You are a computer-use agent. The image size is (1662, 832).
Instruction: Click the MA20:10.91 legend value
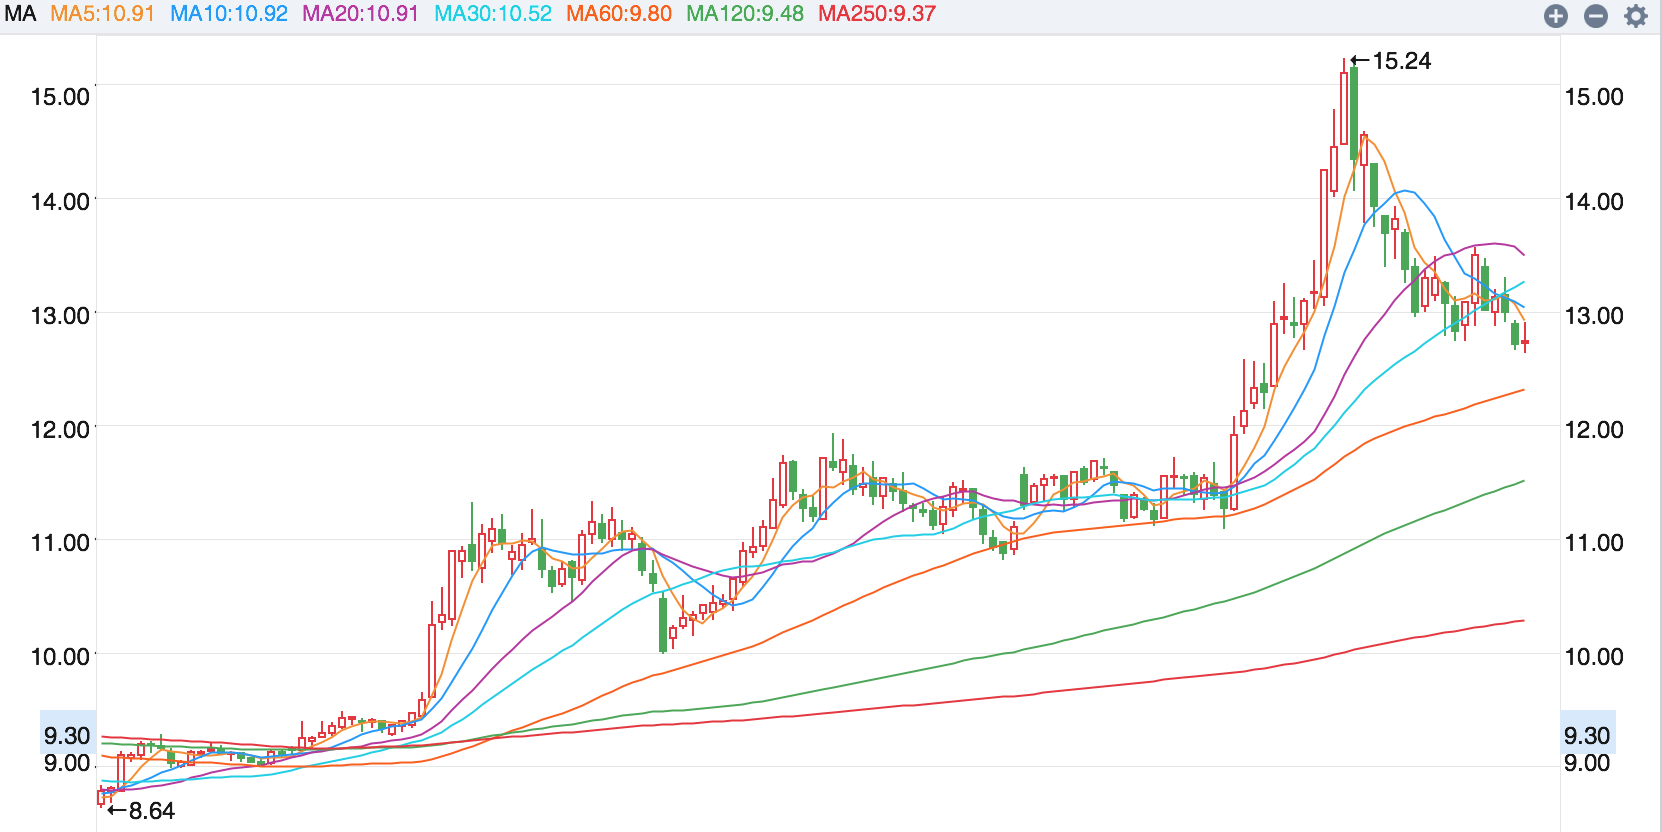pyautogui.click(x=361, y=14)
